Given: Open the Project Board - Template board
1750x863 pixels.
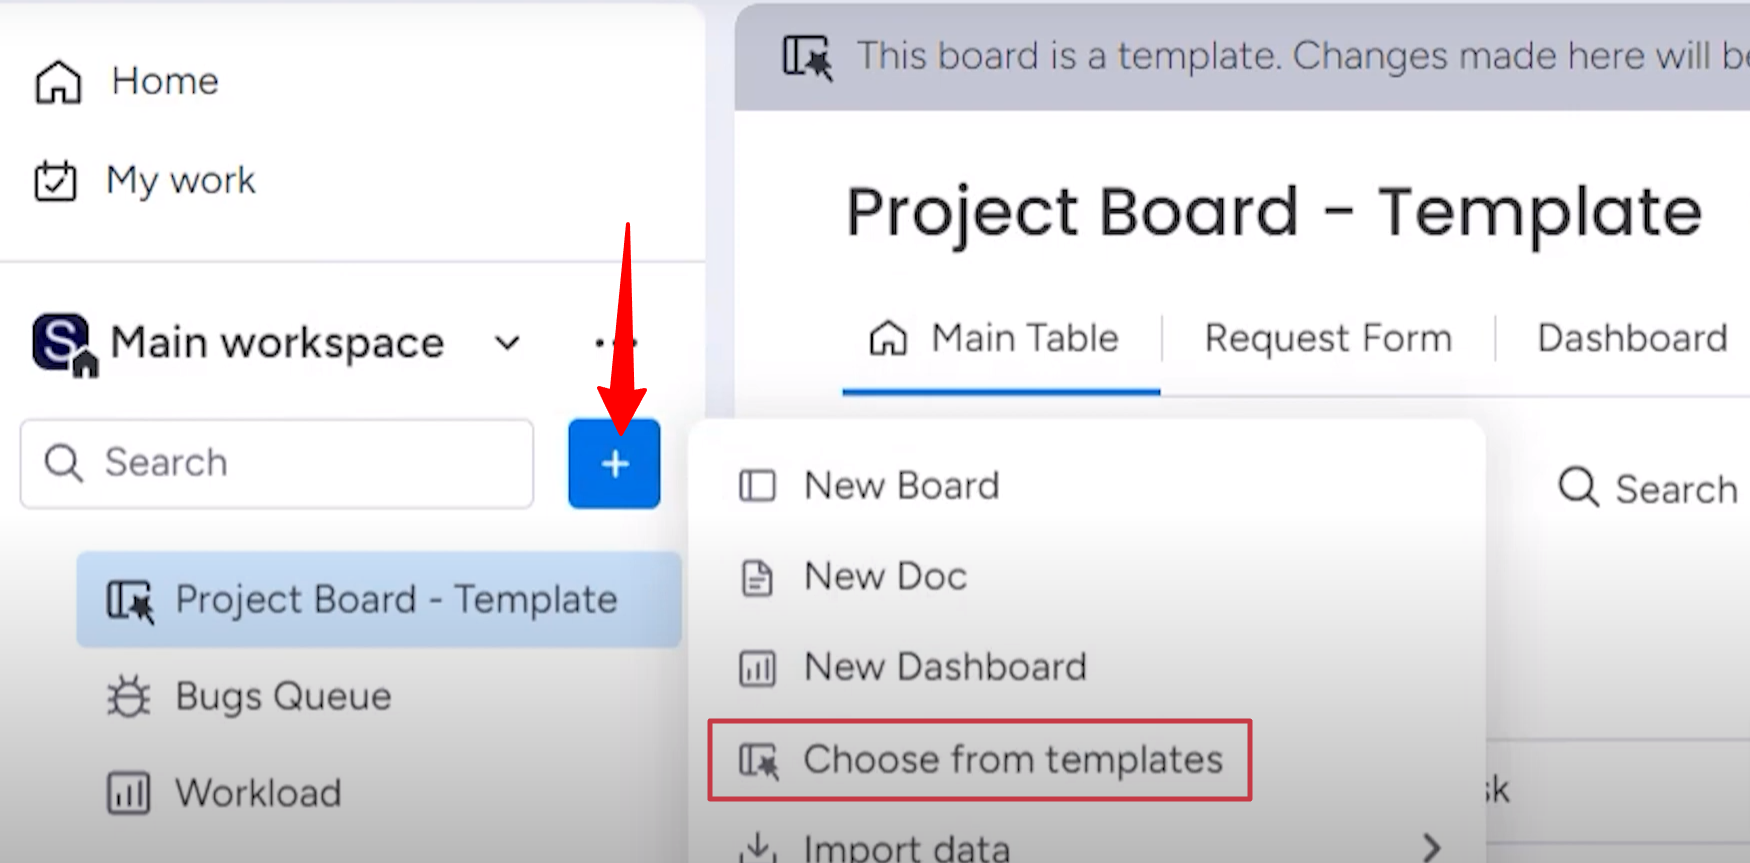Looking at the screenshot, I should 396,600.
